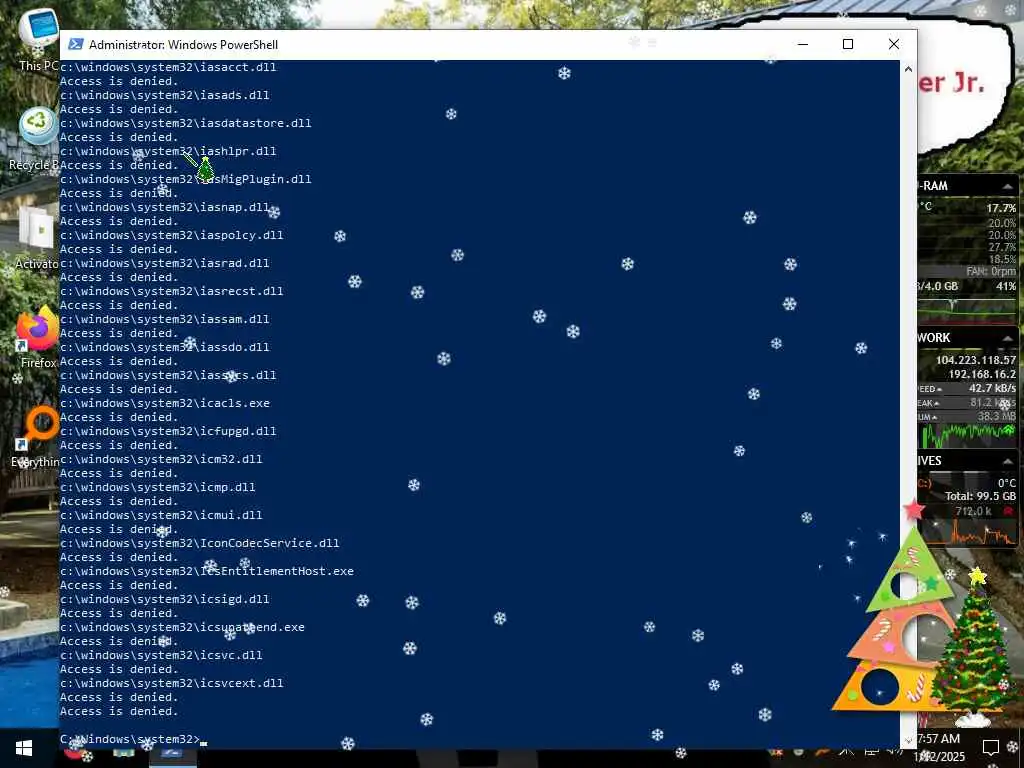Click the IconCodecService.dll output line
The width and height of the screenshot is (1024, 768).
[x=200, y=544]
